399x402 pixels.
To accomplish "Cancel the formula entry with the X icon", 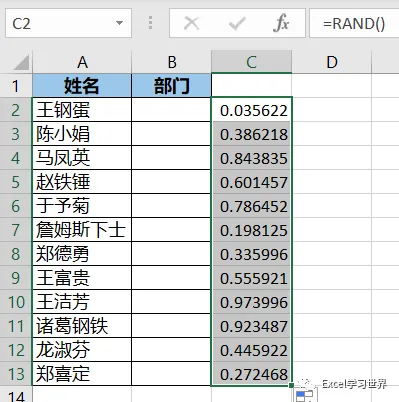I will (191, 24).
